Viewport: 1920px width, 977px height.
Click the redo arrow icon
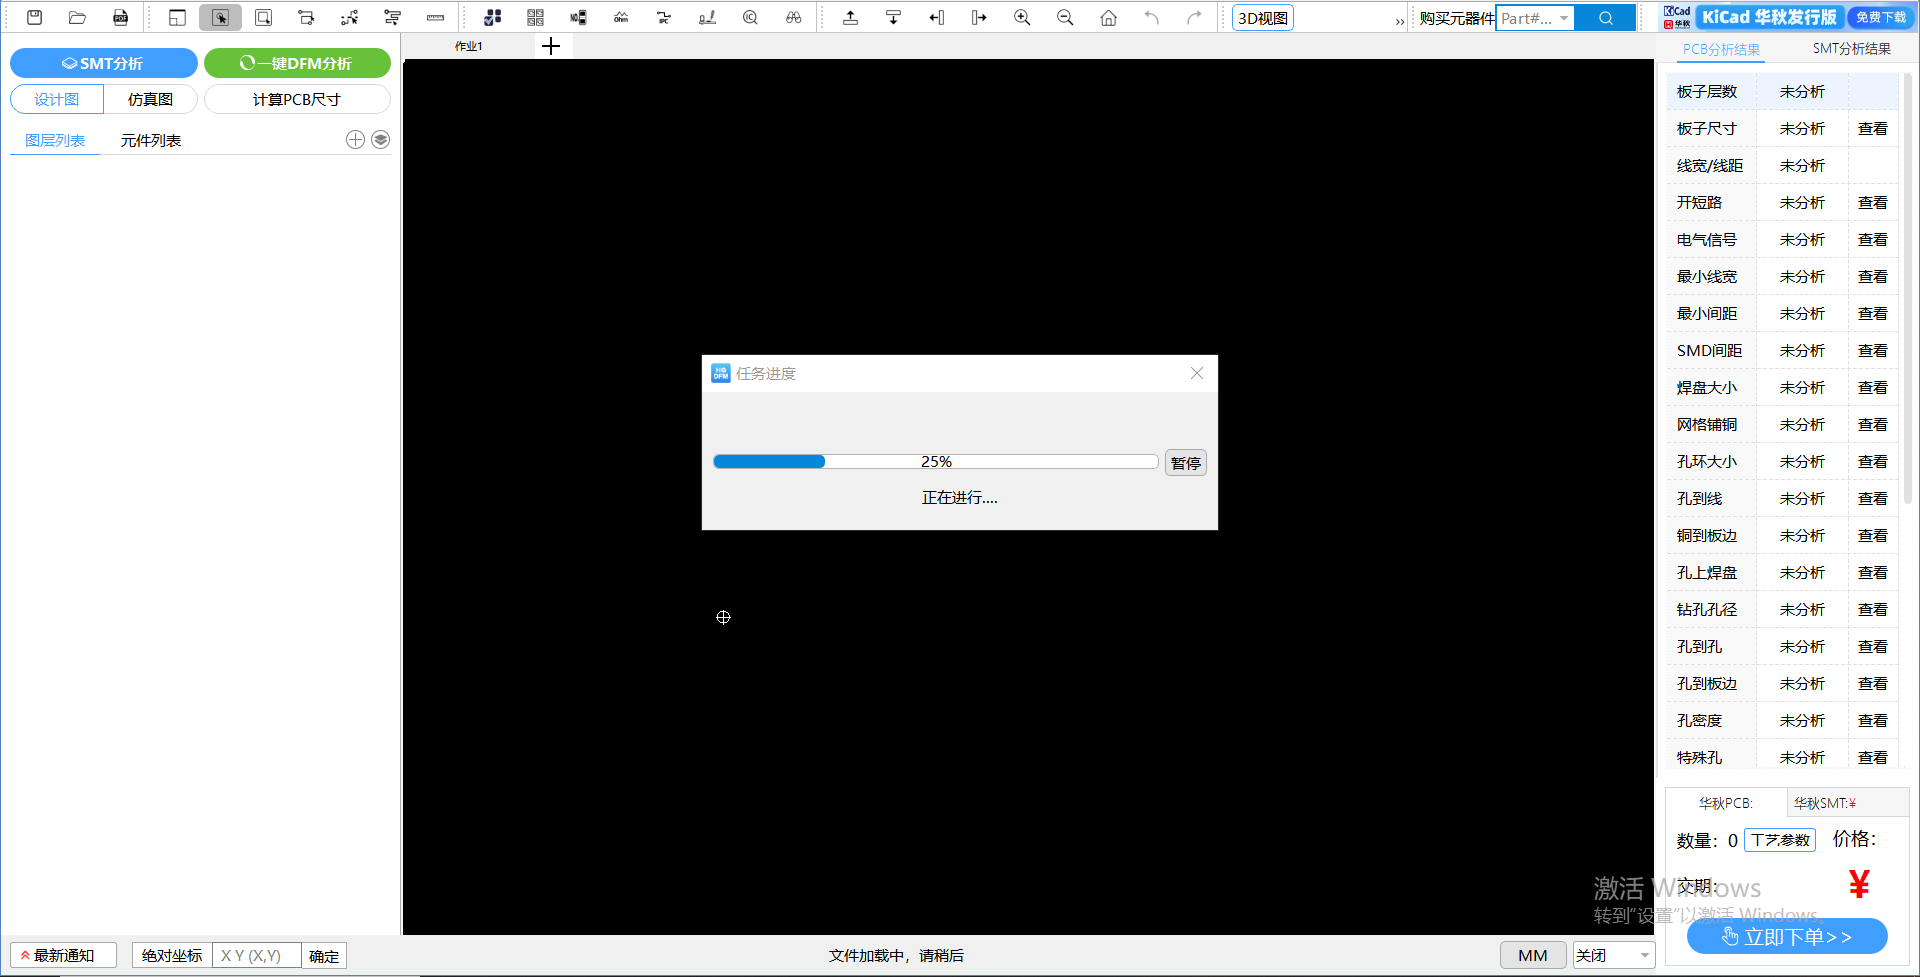point(1194,17)
